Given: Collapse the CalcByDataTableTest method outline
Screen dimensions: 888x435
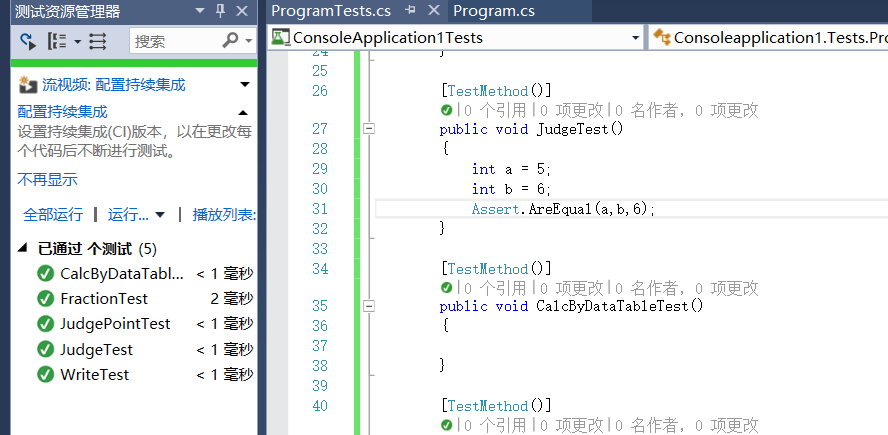Looking at the screenshot, I should click(x=369, y=306).
